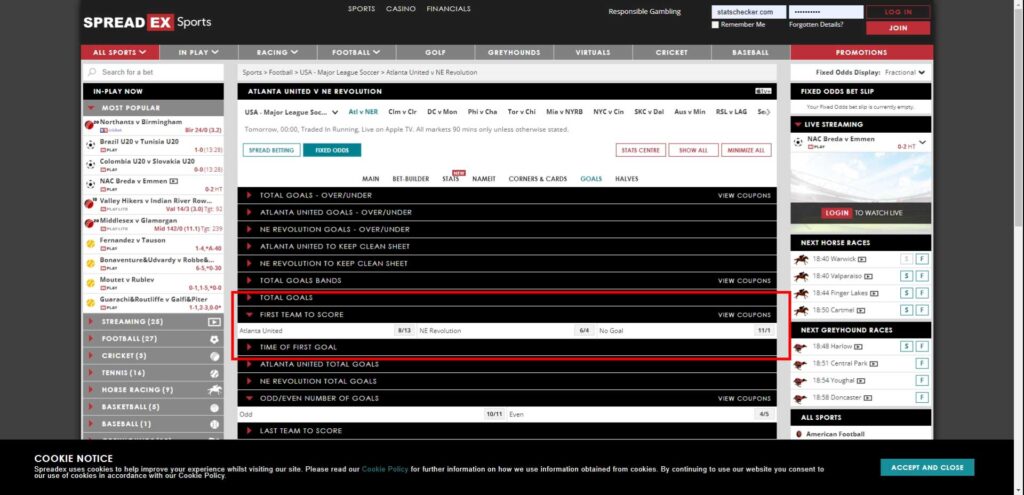The width and height of the screenshot is (1024, 495).
Task: Click the streaming video icon beside Streaming (25)
Action: tap(214, 322)
